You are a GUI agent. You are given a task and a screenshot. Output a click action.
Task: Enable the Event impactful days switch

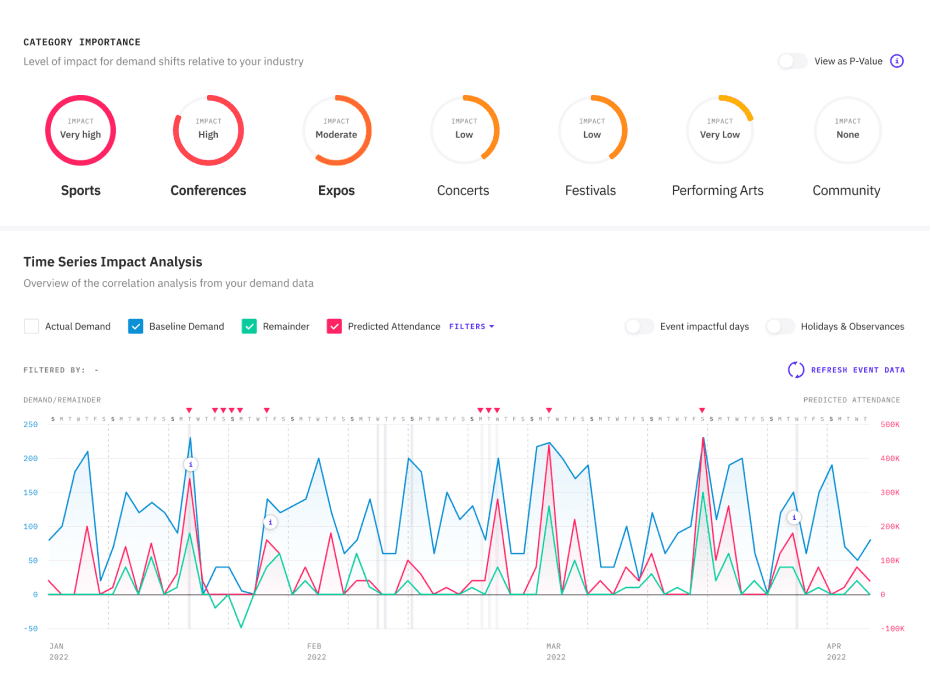pos(639,326)
